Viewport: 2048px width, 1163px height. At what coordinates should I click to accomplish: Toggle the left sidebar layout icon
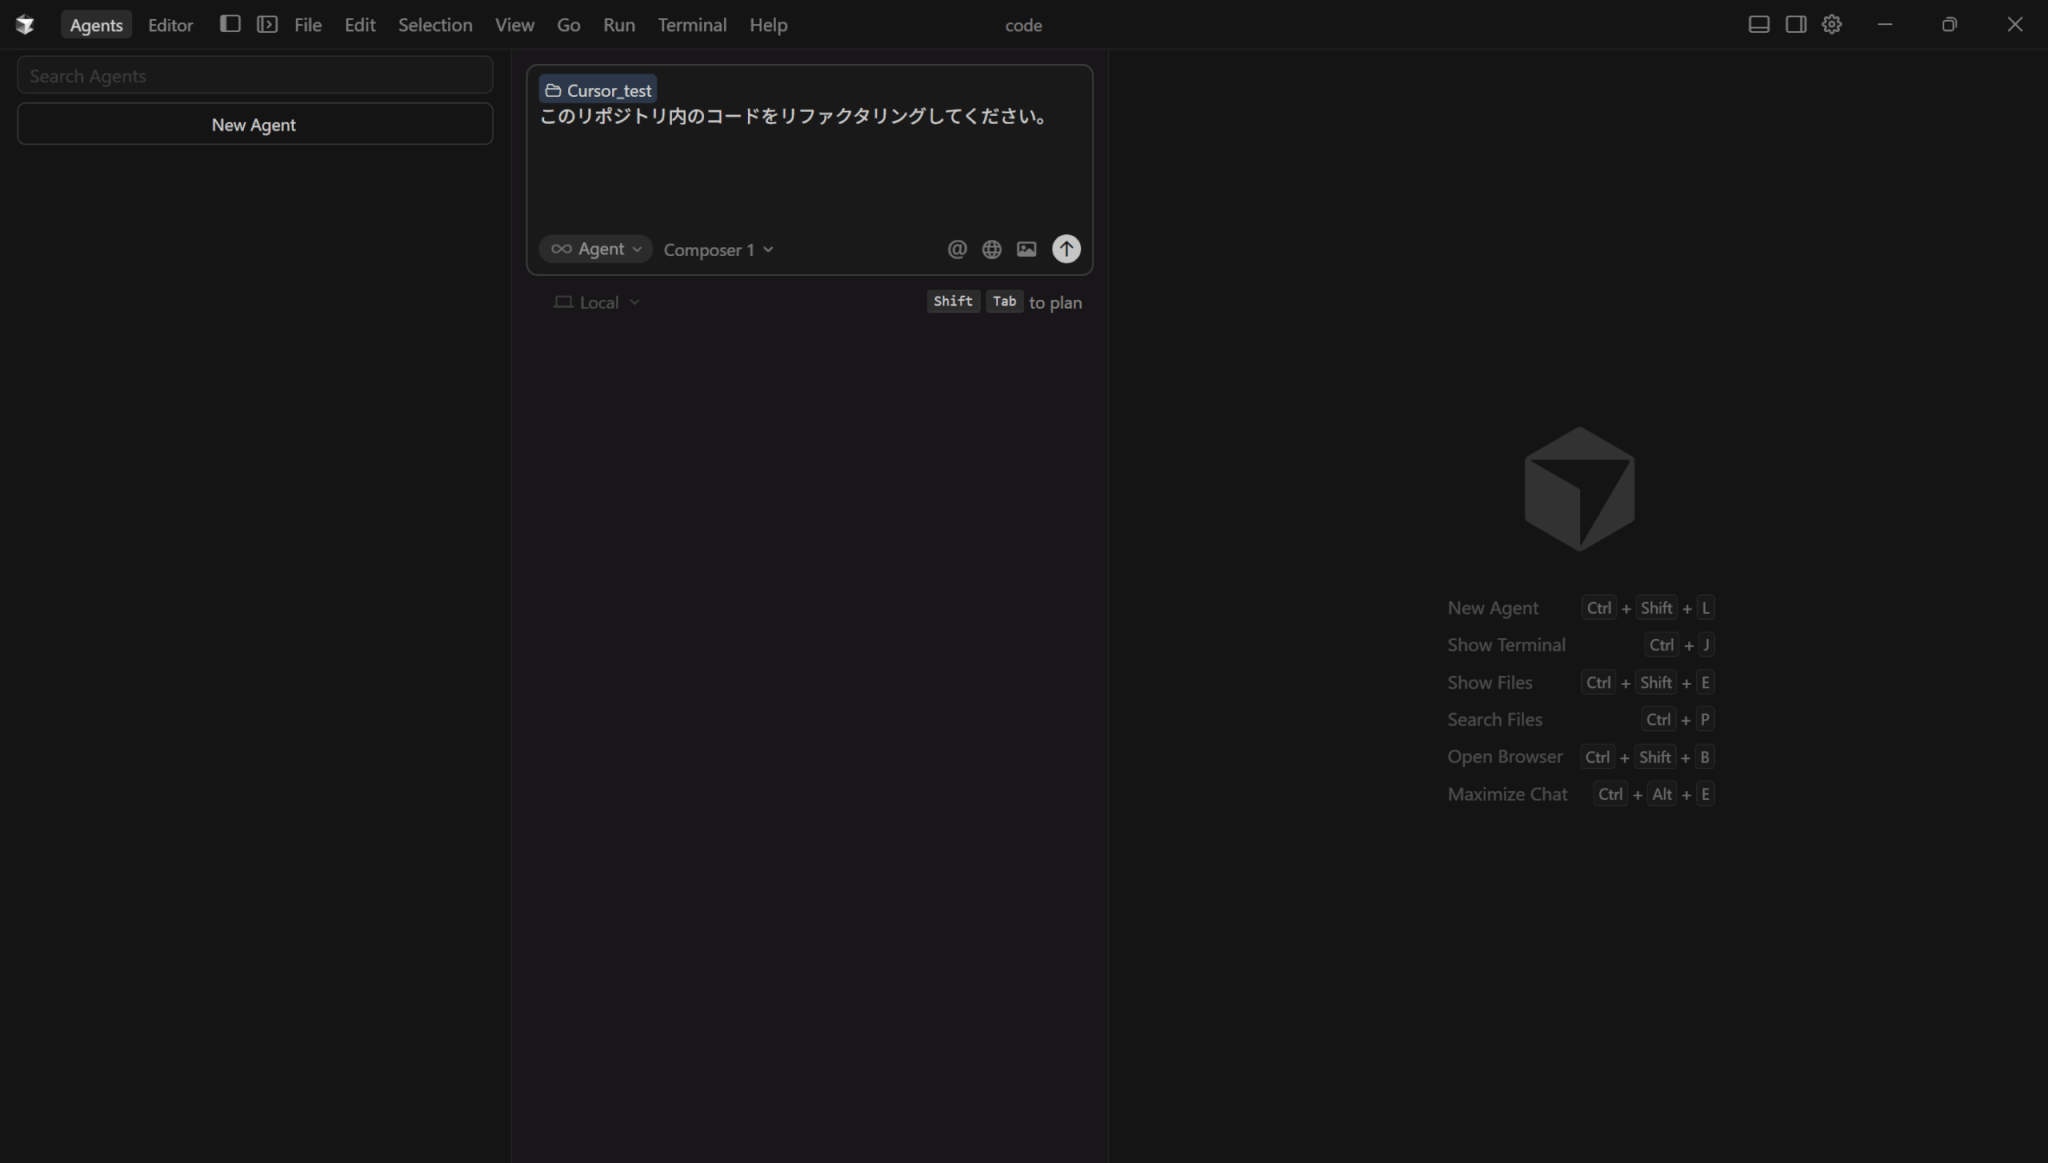[230, 24]
